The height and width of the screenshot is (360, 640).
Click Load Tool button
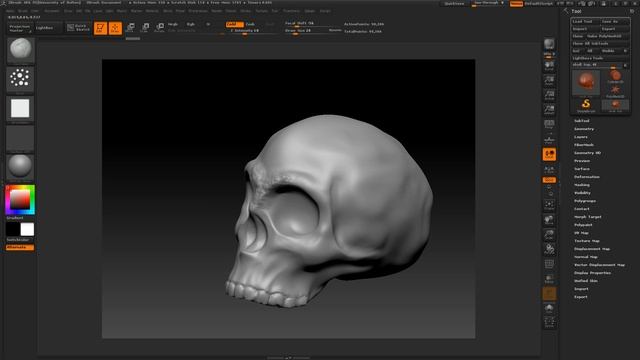pos(585,21)
